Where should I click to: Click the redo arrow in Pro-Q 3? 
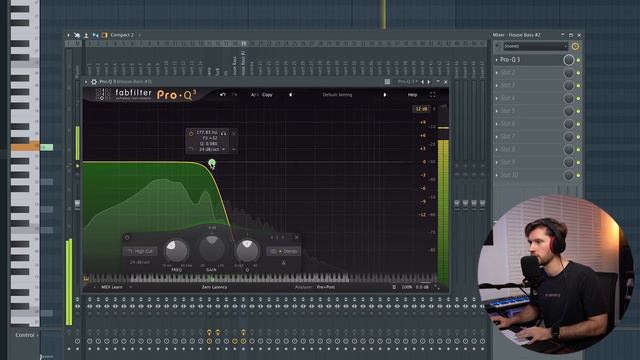[x=235, y=95]
